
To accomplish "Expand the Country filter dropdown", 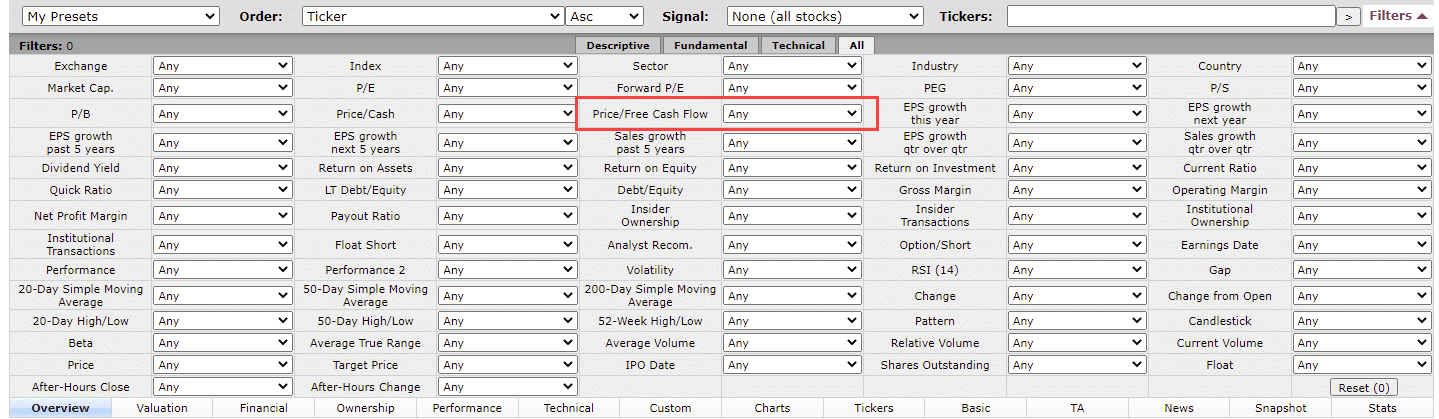I will tap(1362, 66).
